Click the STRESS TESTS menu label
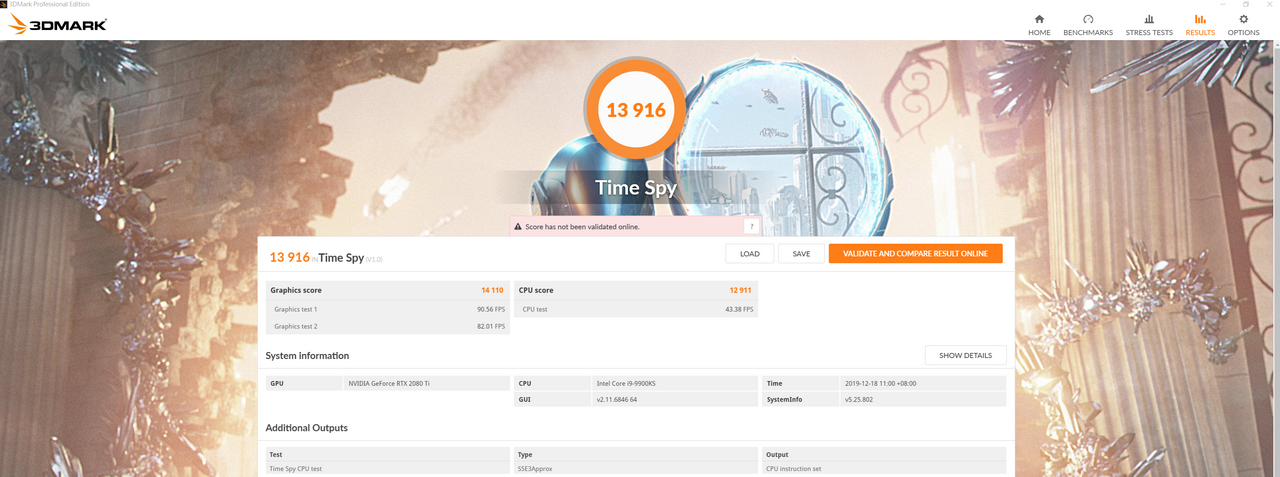Screen dimensions: 1280x477 (1149, 32)
